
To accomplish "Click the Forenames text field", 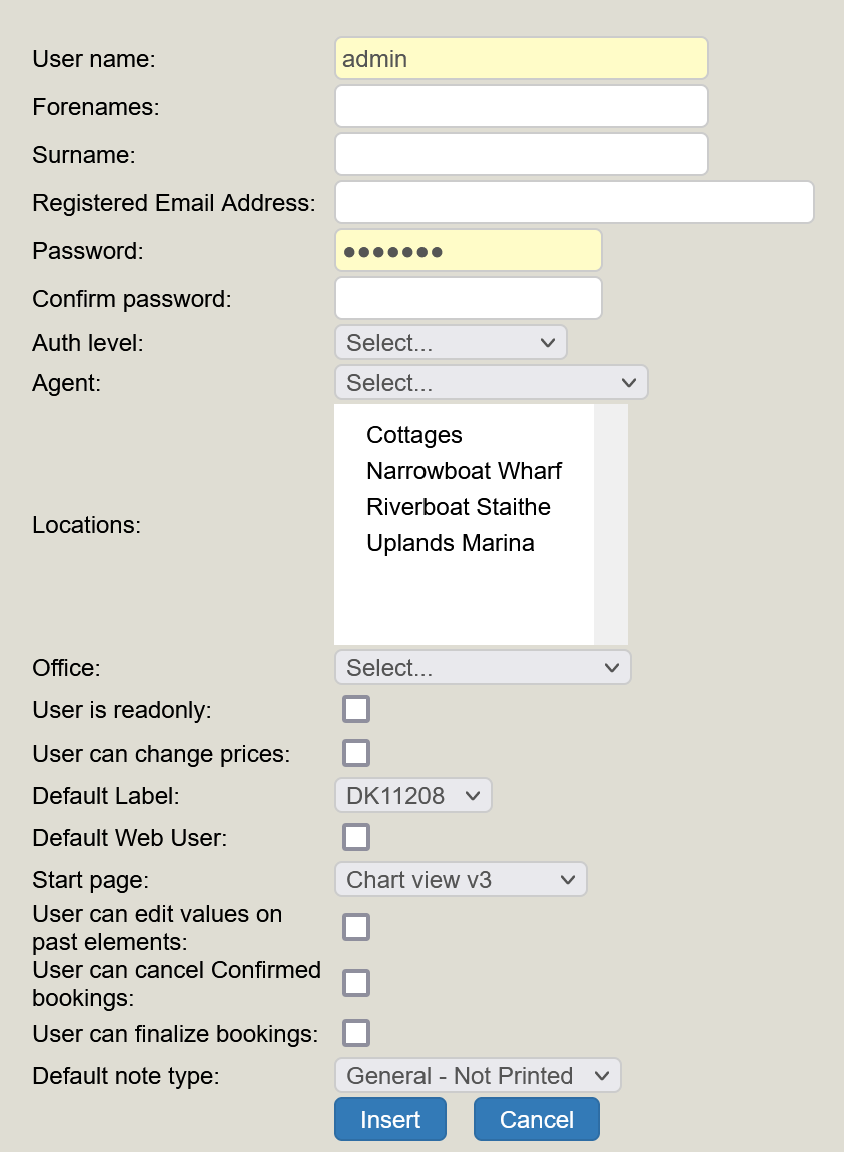I will pos(521,106).
